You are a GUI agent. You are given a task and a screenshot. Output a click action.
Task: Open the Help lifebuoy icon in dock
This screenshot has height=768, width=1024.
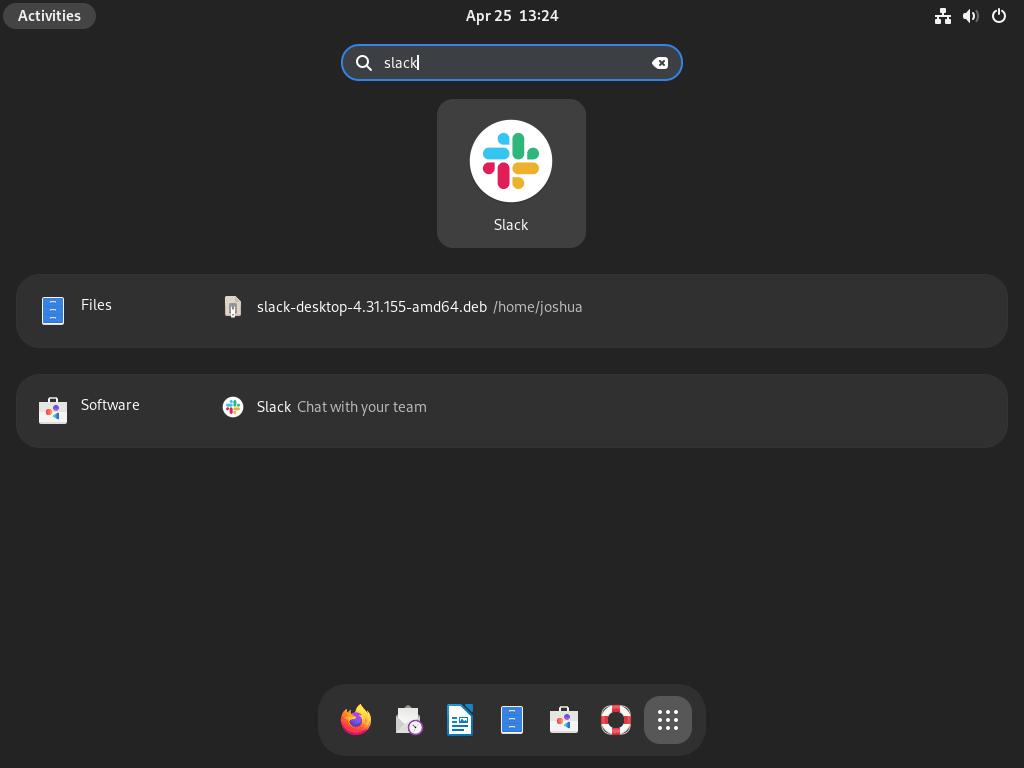[616, 719]
